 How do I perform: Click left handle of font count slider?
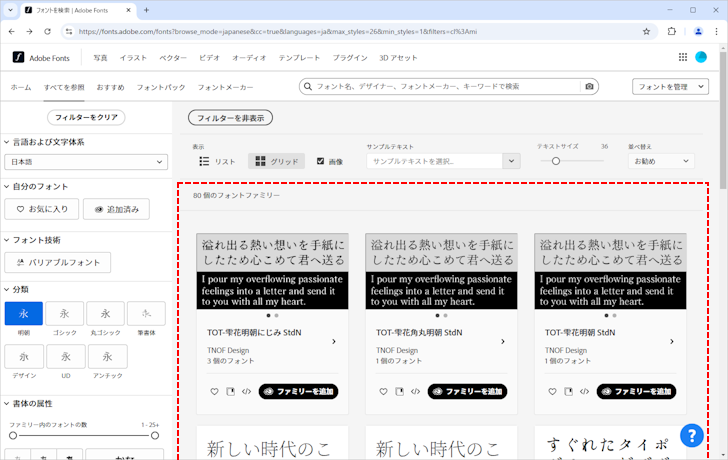(13, 435)
